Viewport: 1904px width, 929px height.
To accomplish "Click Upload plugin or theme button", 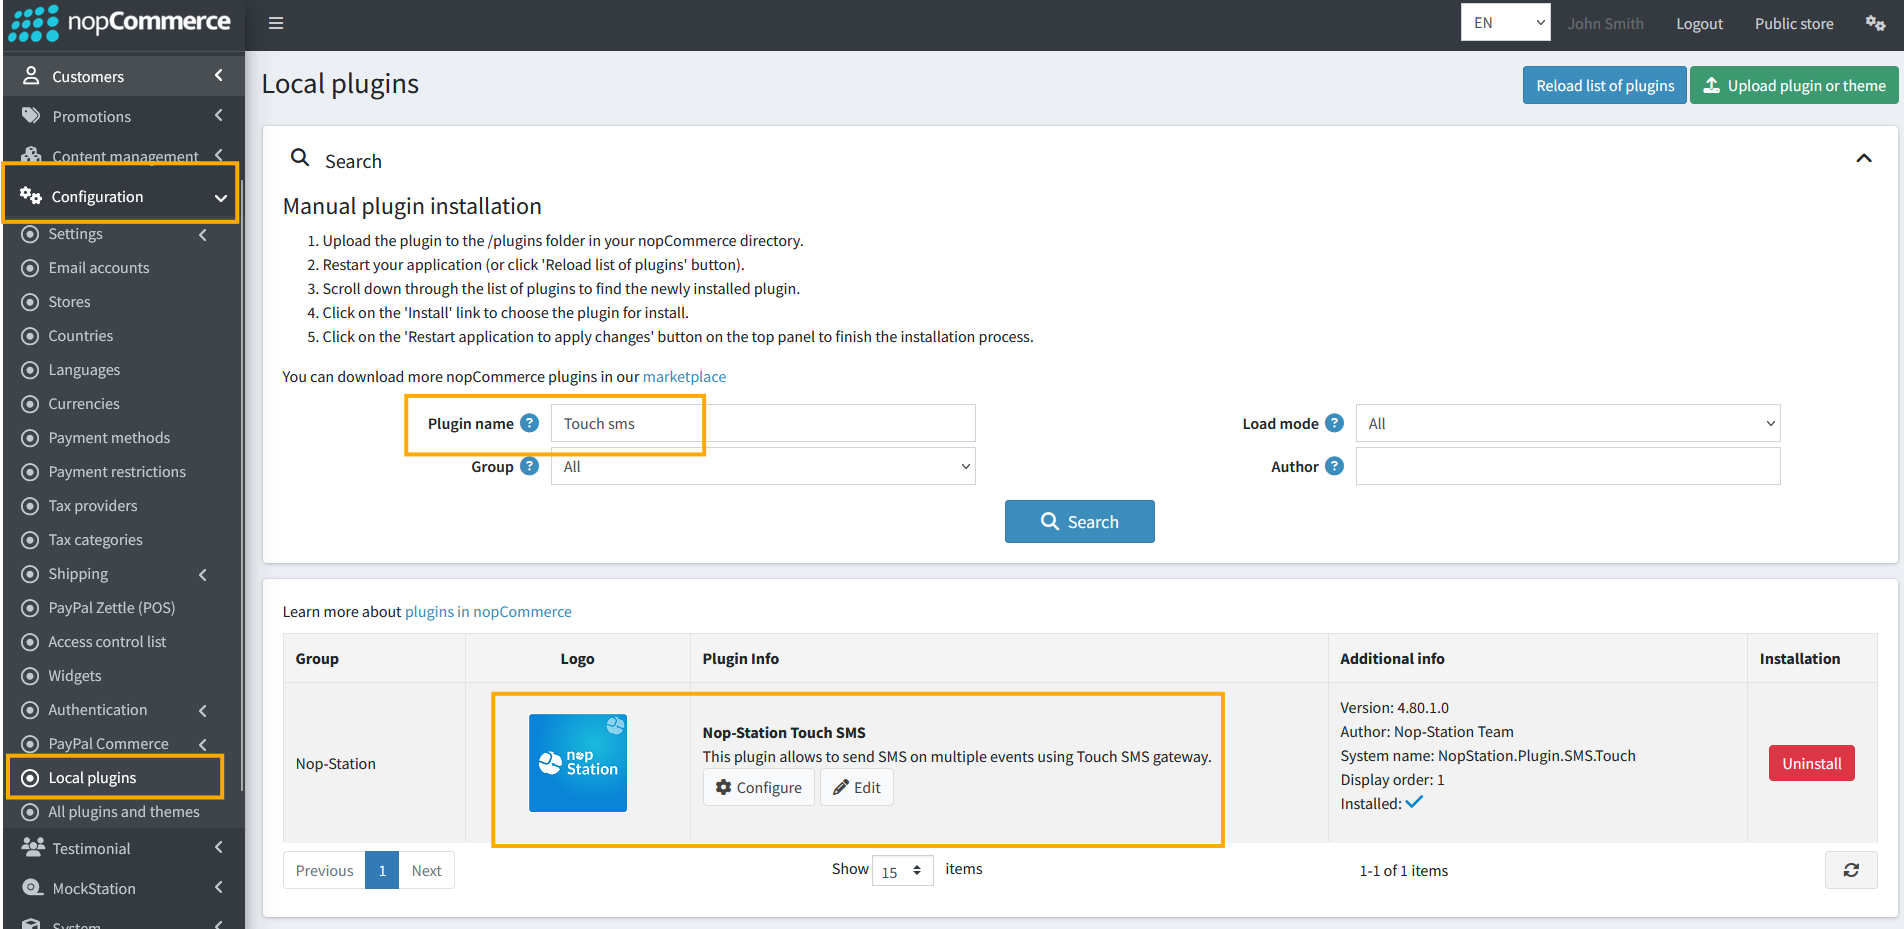I will coord(1794,85).
